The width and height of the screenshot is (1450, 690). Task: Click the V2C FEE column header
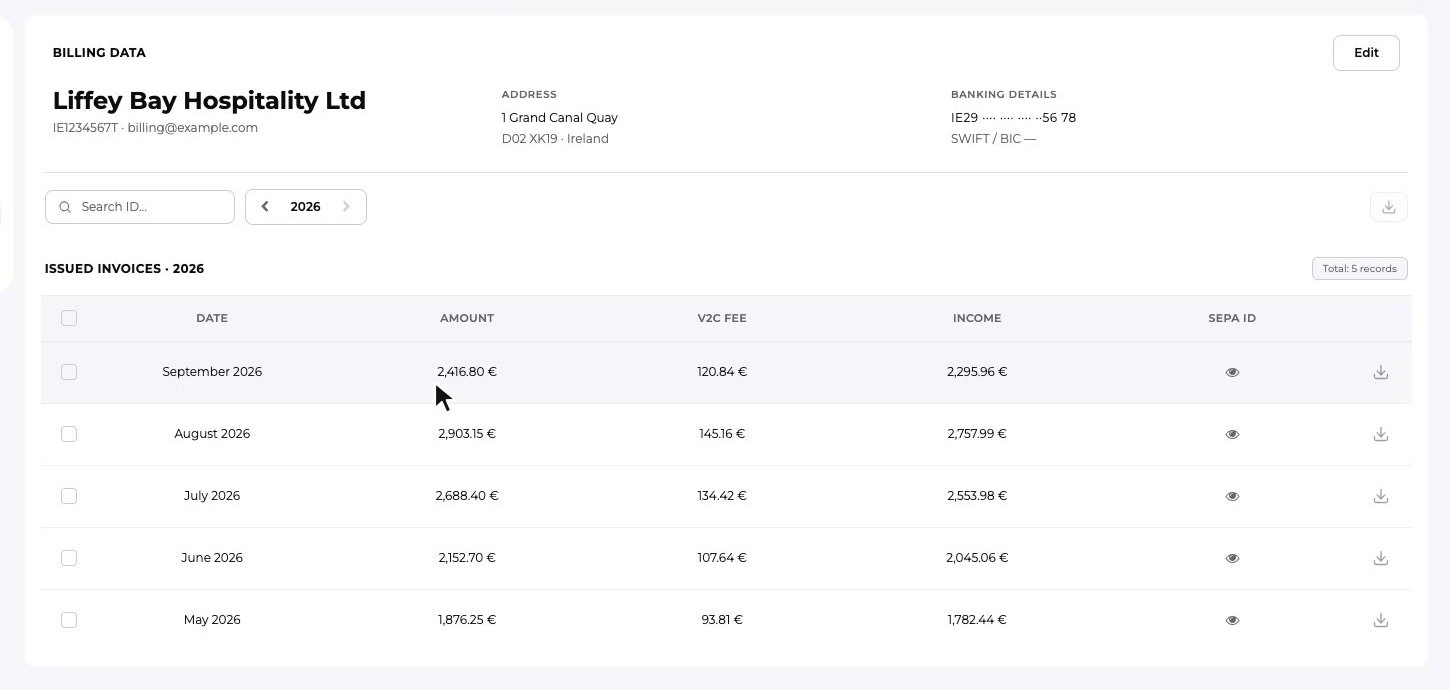pos(722,318)
